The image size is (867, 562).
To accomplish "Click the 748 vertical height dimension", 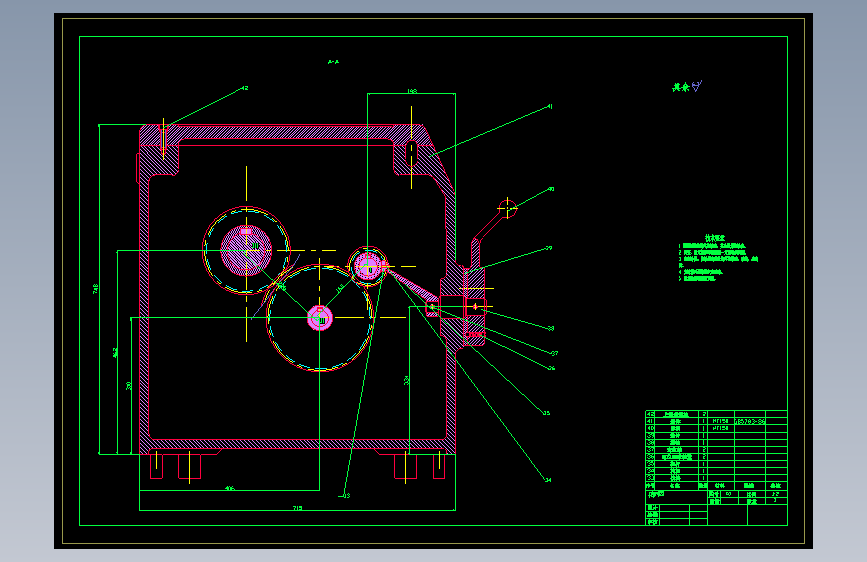I will point(95,289).
